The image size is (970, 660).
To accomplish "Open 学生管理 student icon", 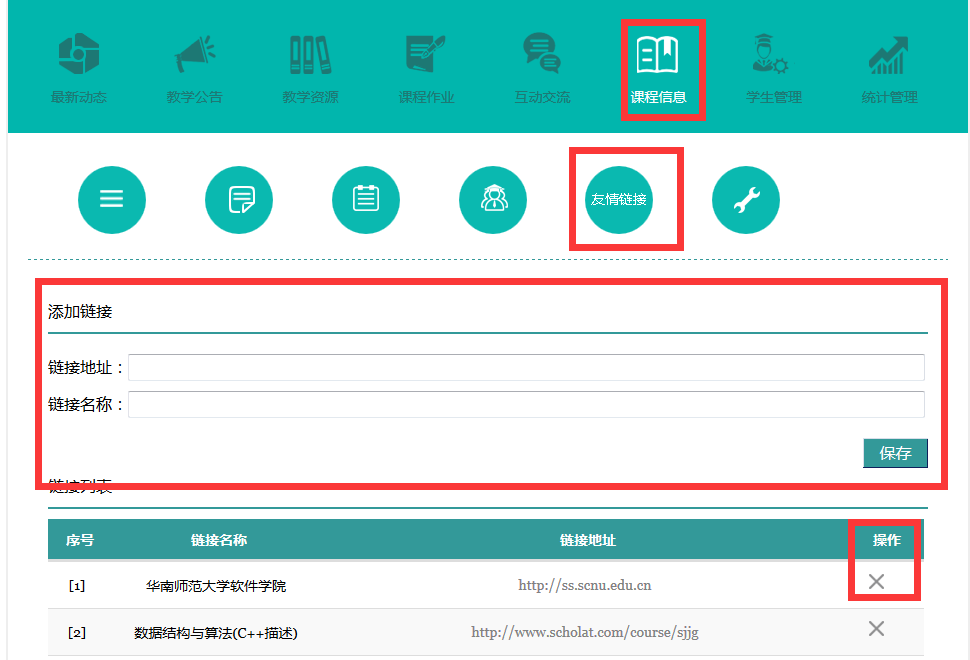I will pyautogui.click(x=773, y=55).
